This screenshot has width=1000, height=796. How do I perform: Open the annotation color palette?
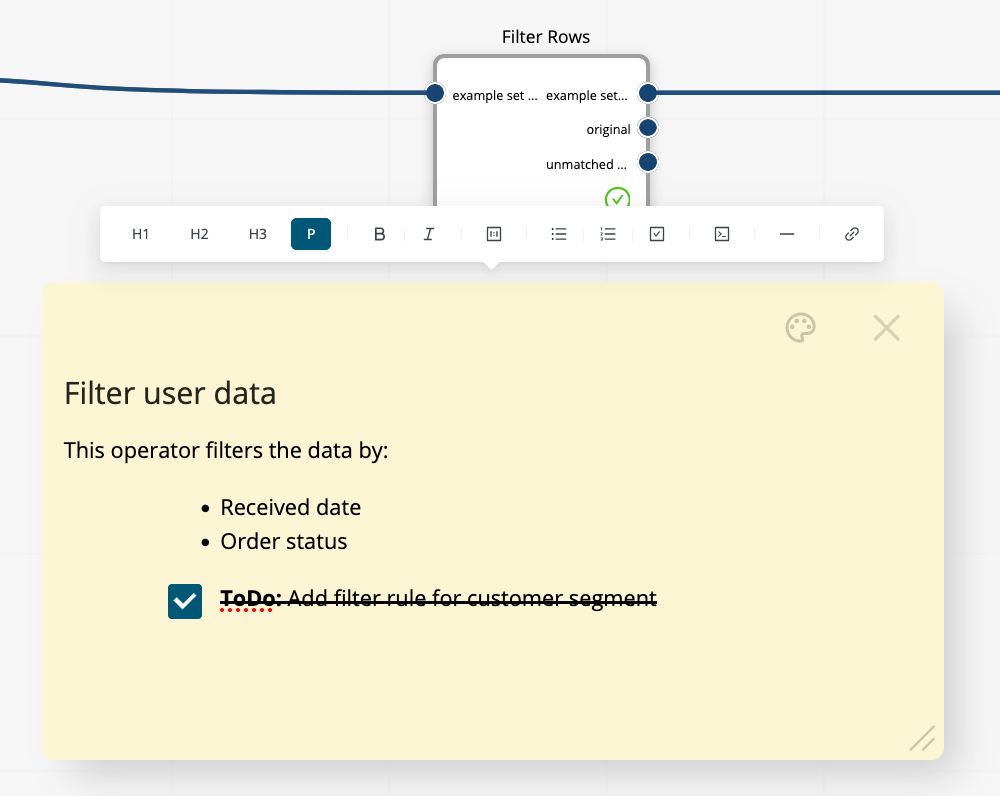tap(800, 327)
